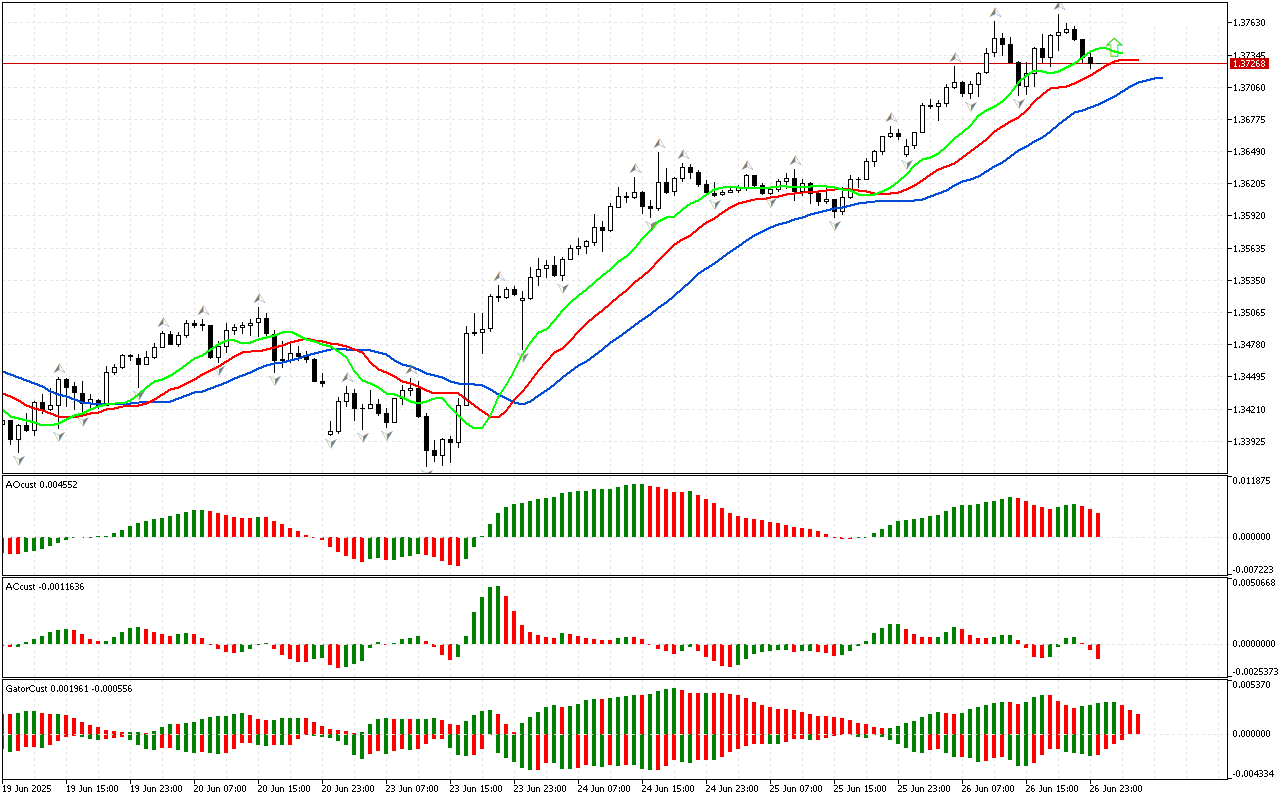The height and width of the screenshot is (800, 1280).
Task: Click the 0.011875 AO scale label
Action: click(x=1250, y=480)
